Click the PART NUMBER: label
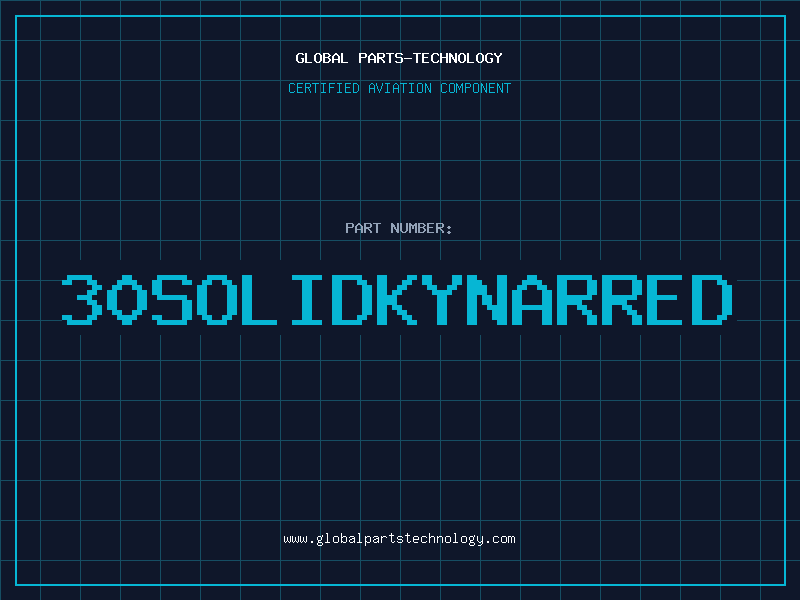This screenshot has height=600, width=800. (399, 228)
